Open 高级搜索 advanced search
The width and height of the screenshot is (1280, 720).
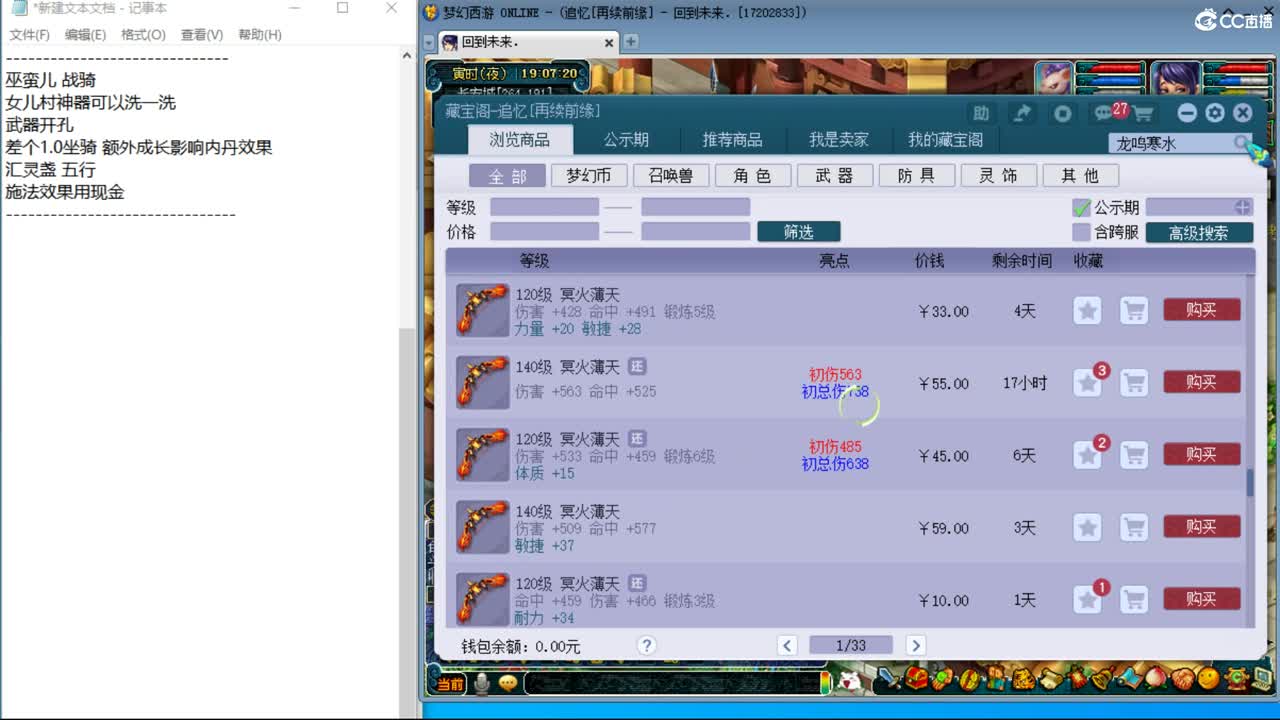click(1199, 233)
